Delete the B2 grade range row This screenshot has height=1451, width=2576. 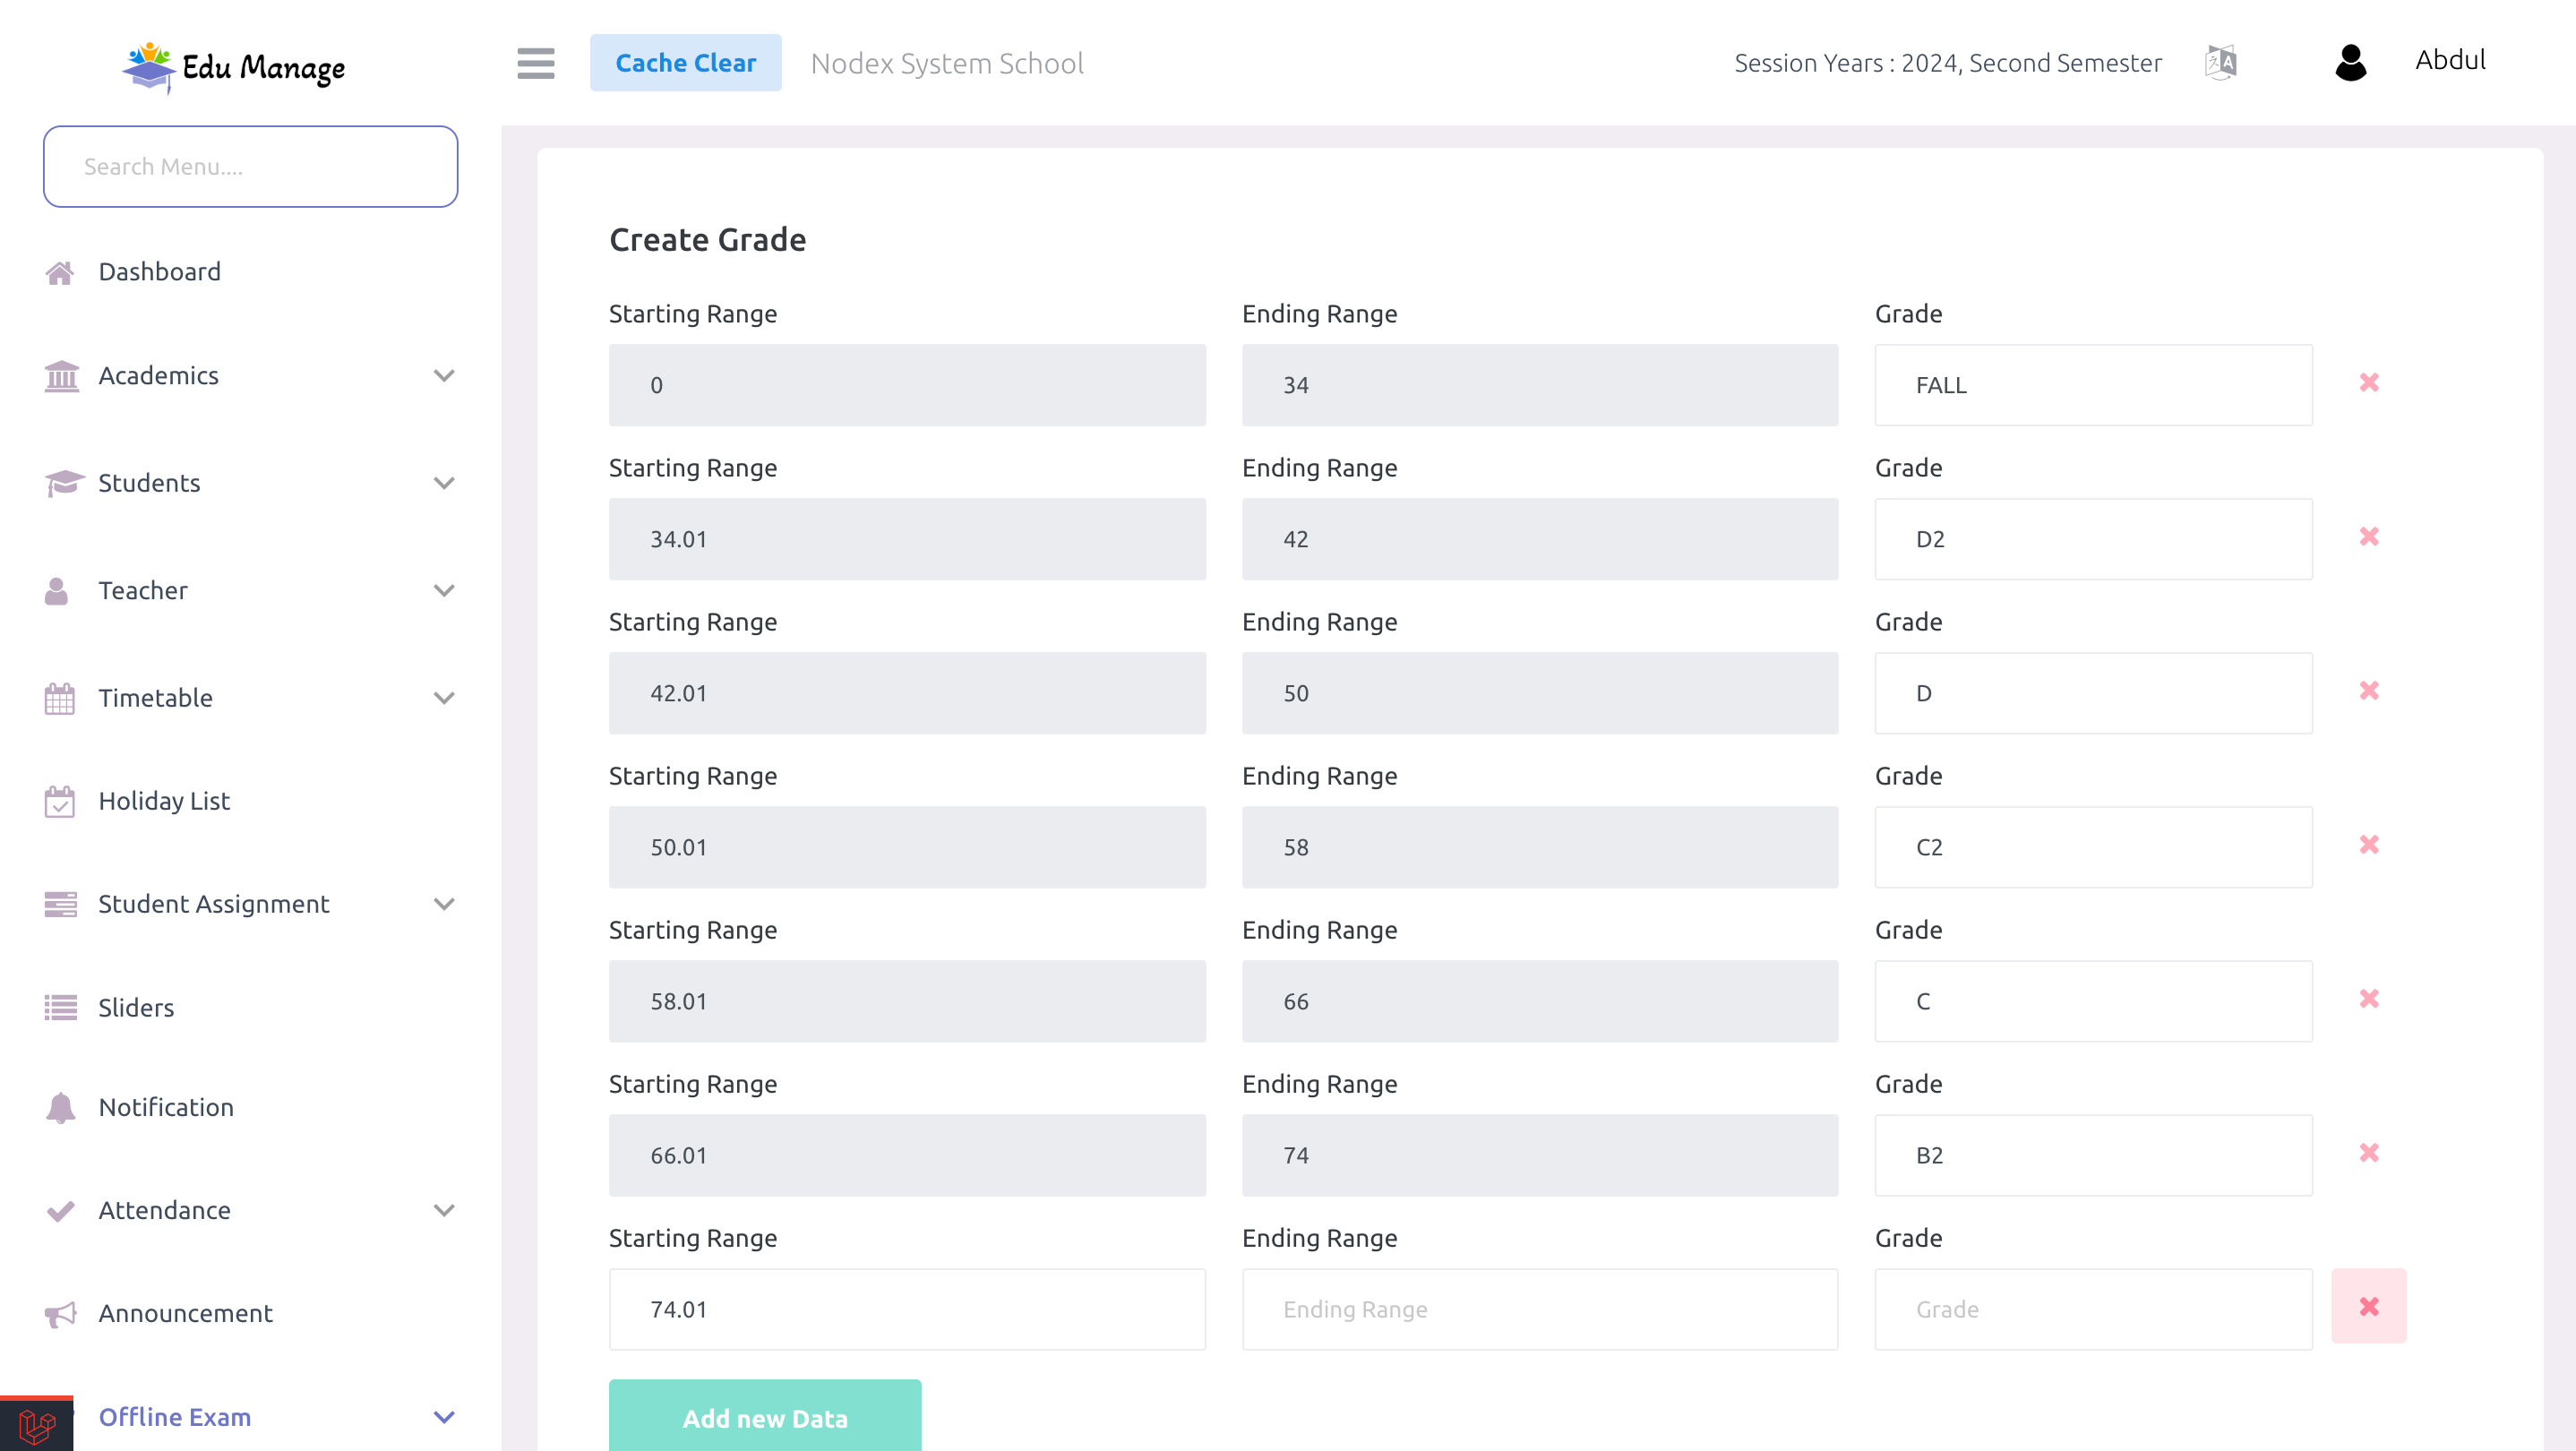[x=2369, y=1152]
